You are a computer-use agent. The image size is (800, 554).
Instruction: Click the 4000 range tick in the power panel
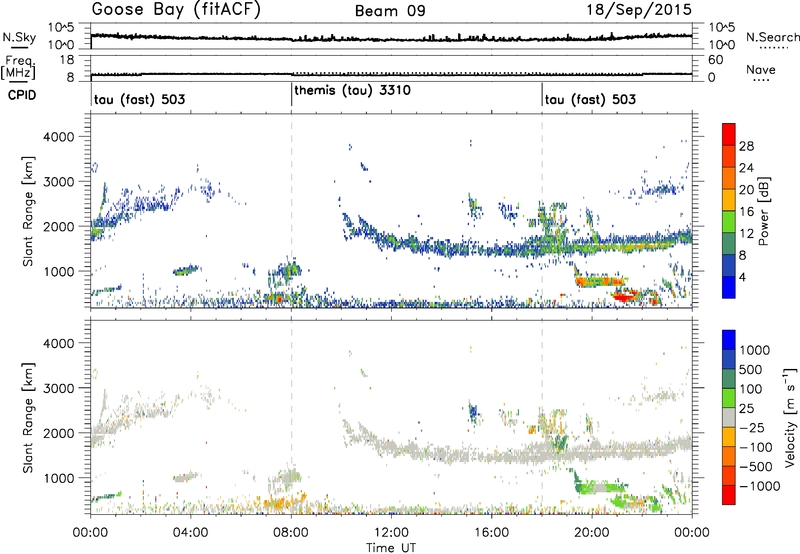coord(58,137)
